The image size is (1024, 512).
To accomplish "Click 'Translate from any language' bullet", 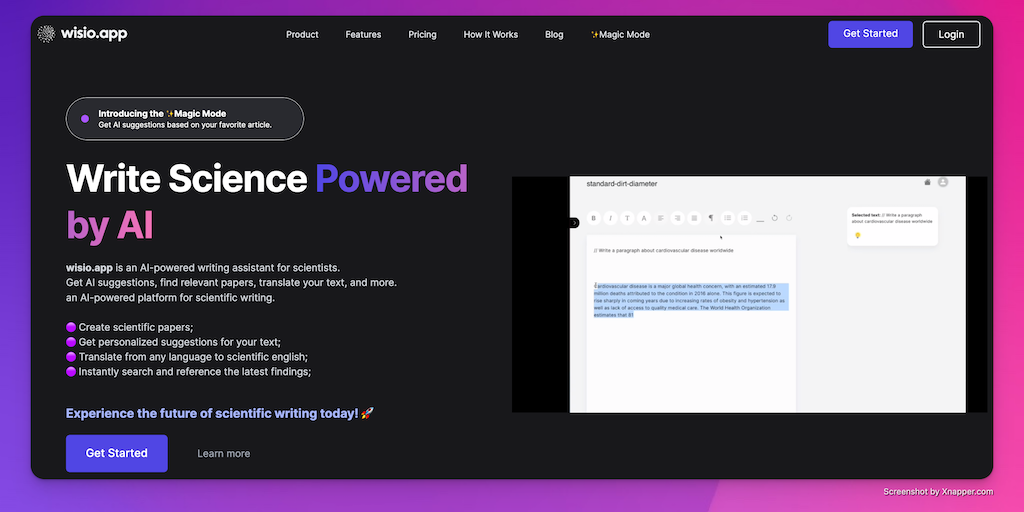I will point(193,357).
